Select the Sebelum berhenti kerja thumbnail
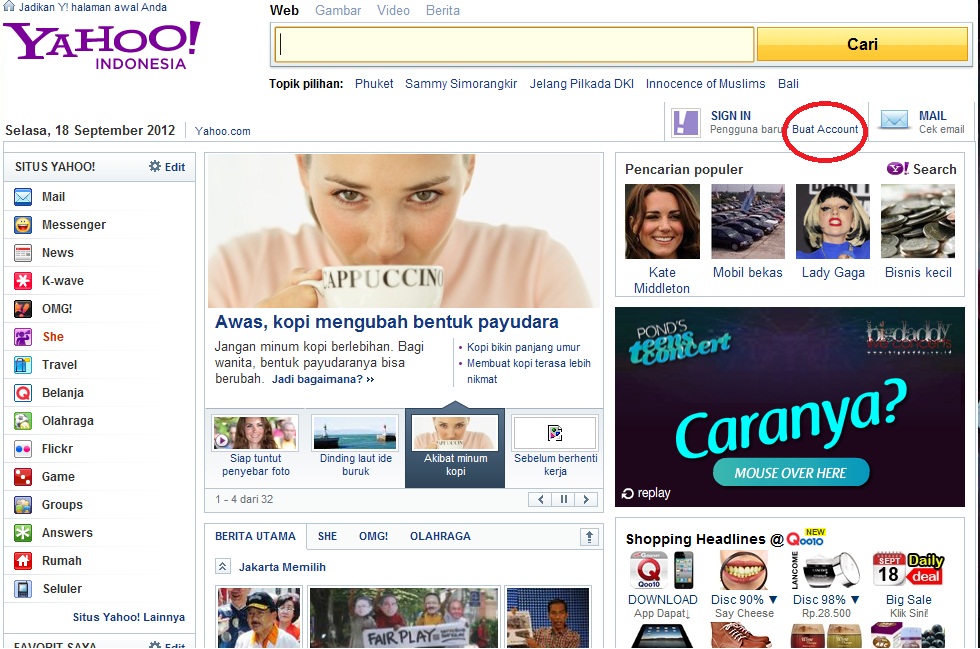 [x=554, y=433]
